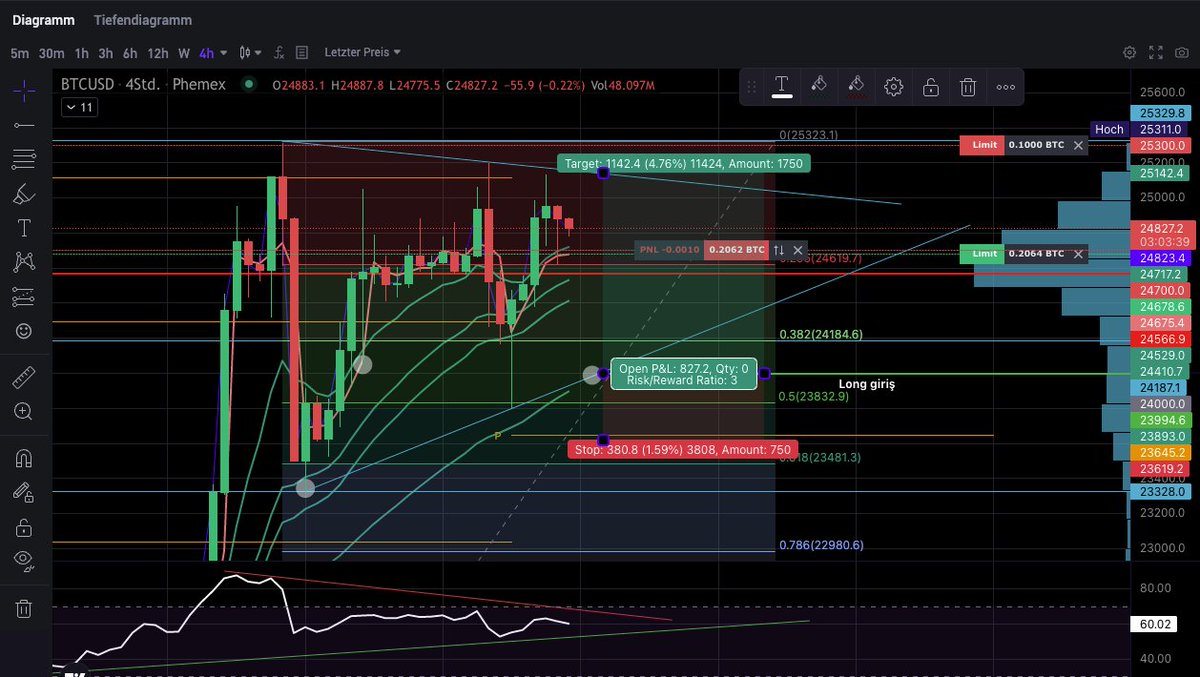This screenshot has height=677, width=1200.
Task: Cancel the 0.2064 BTC limit order
Action: 1078,254
